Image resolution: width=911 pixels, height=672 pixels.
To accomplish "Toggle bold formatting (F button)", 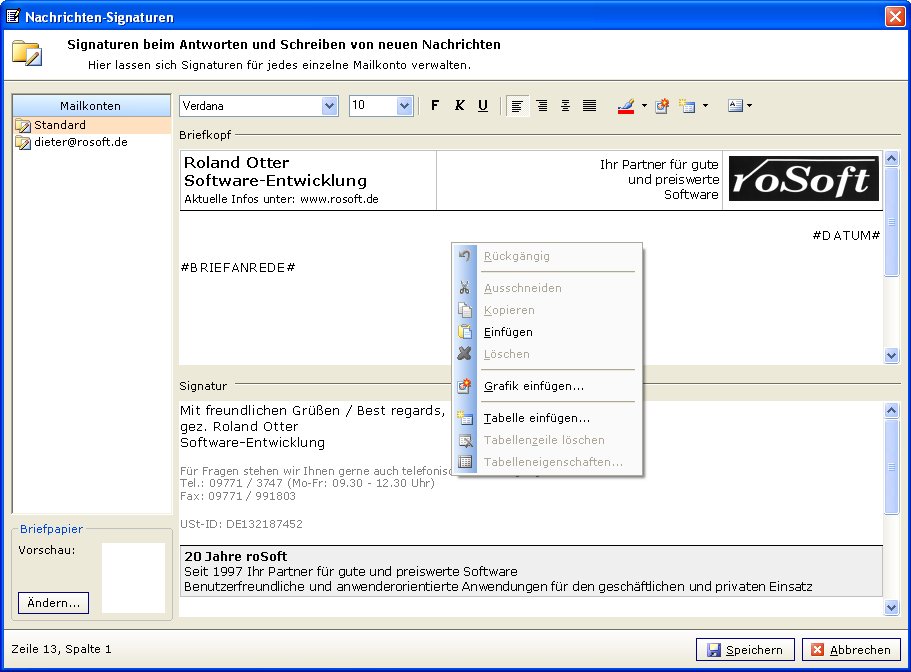I will coord(435,106).
